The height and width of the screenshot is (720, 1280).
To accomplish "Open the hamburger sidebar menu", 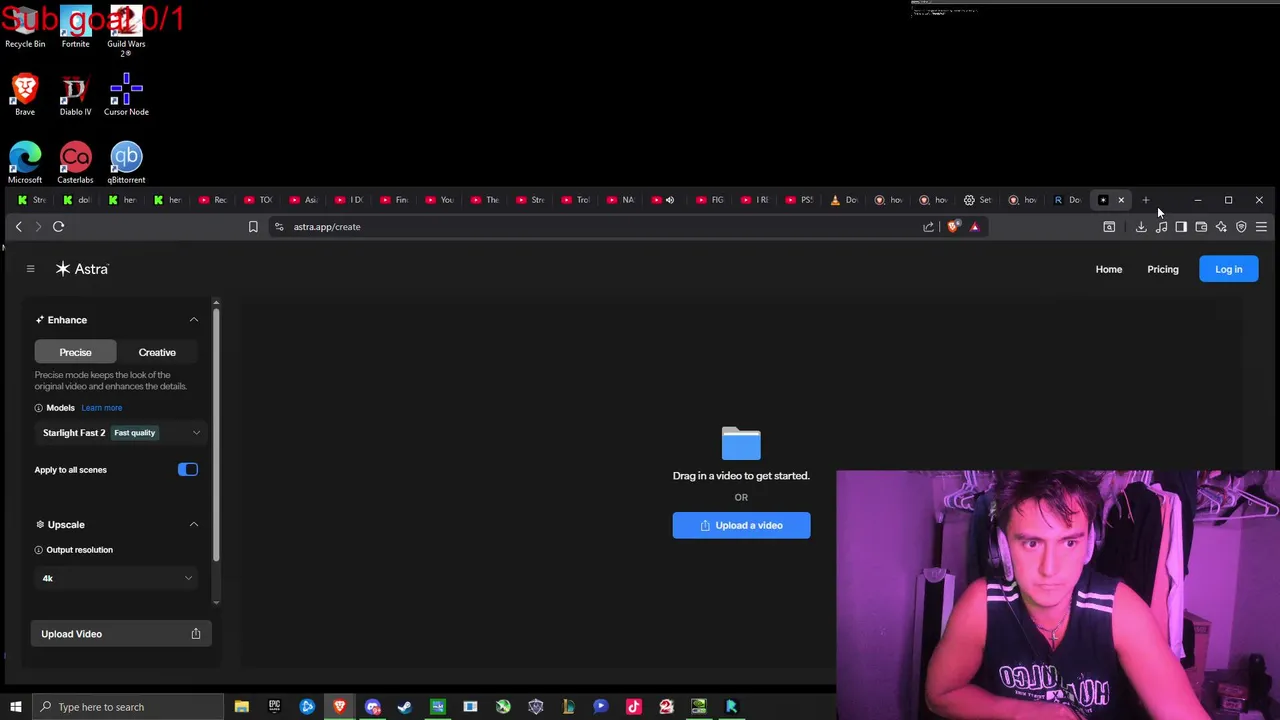I will point(30,269).
